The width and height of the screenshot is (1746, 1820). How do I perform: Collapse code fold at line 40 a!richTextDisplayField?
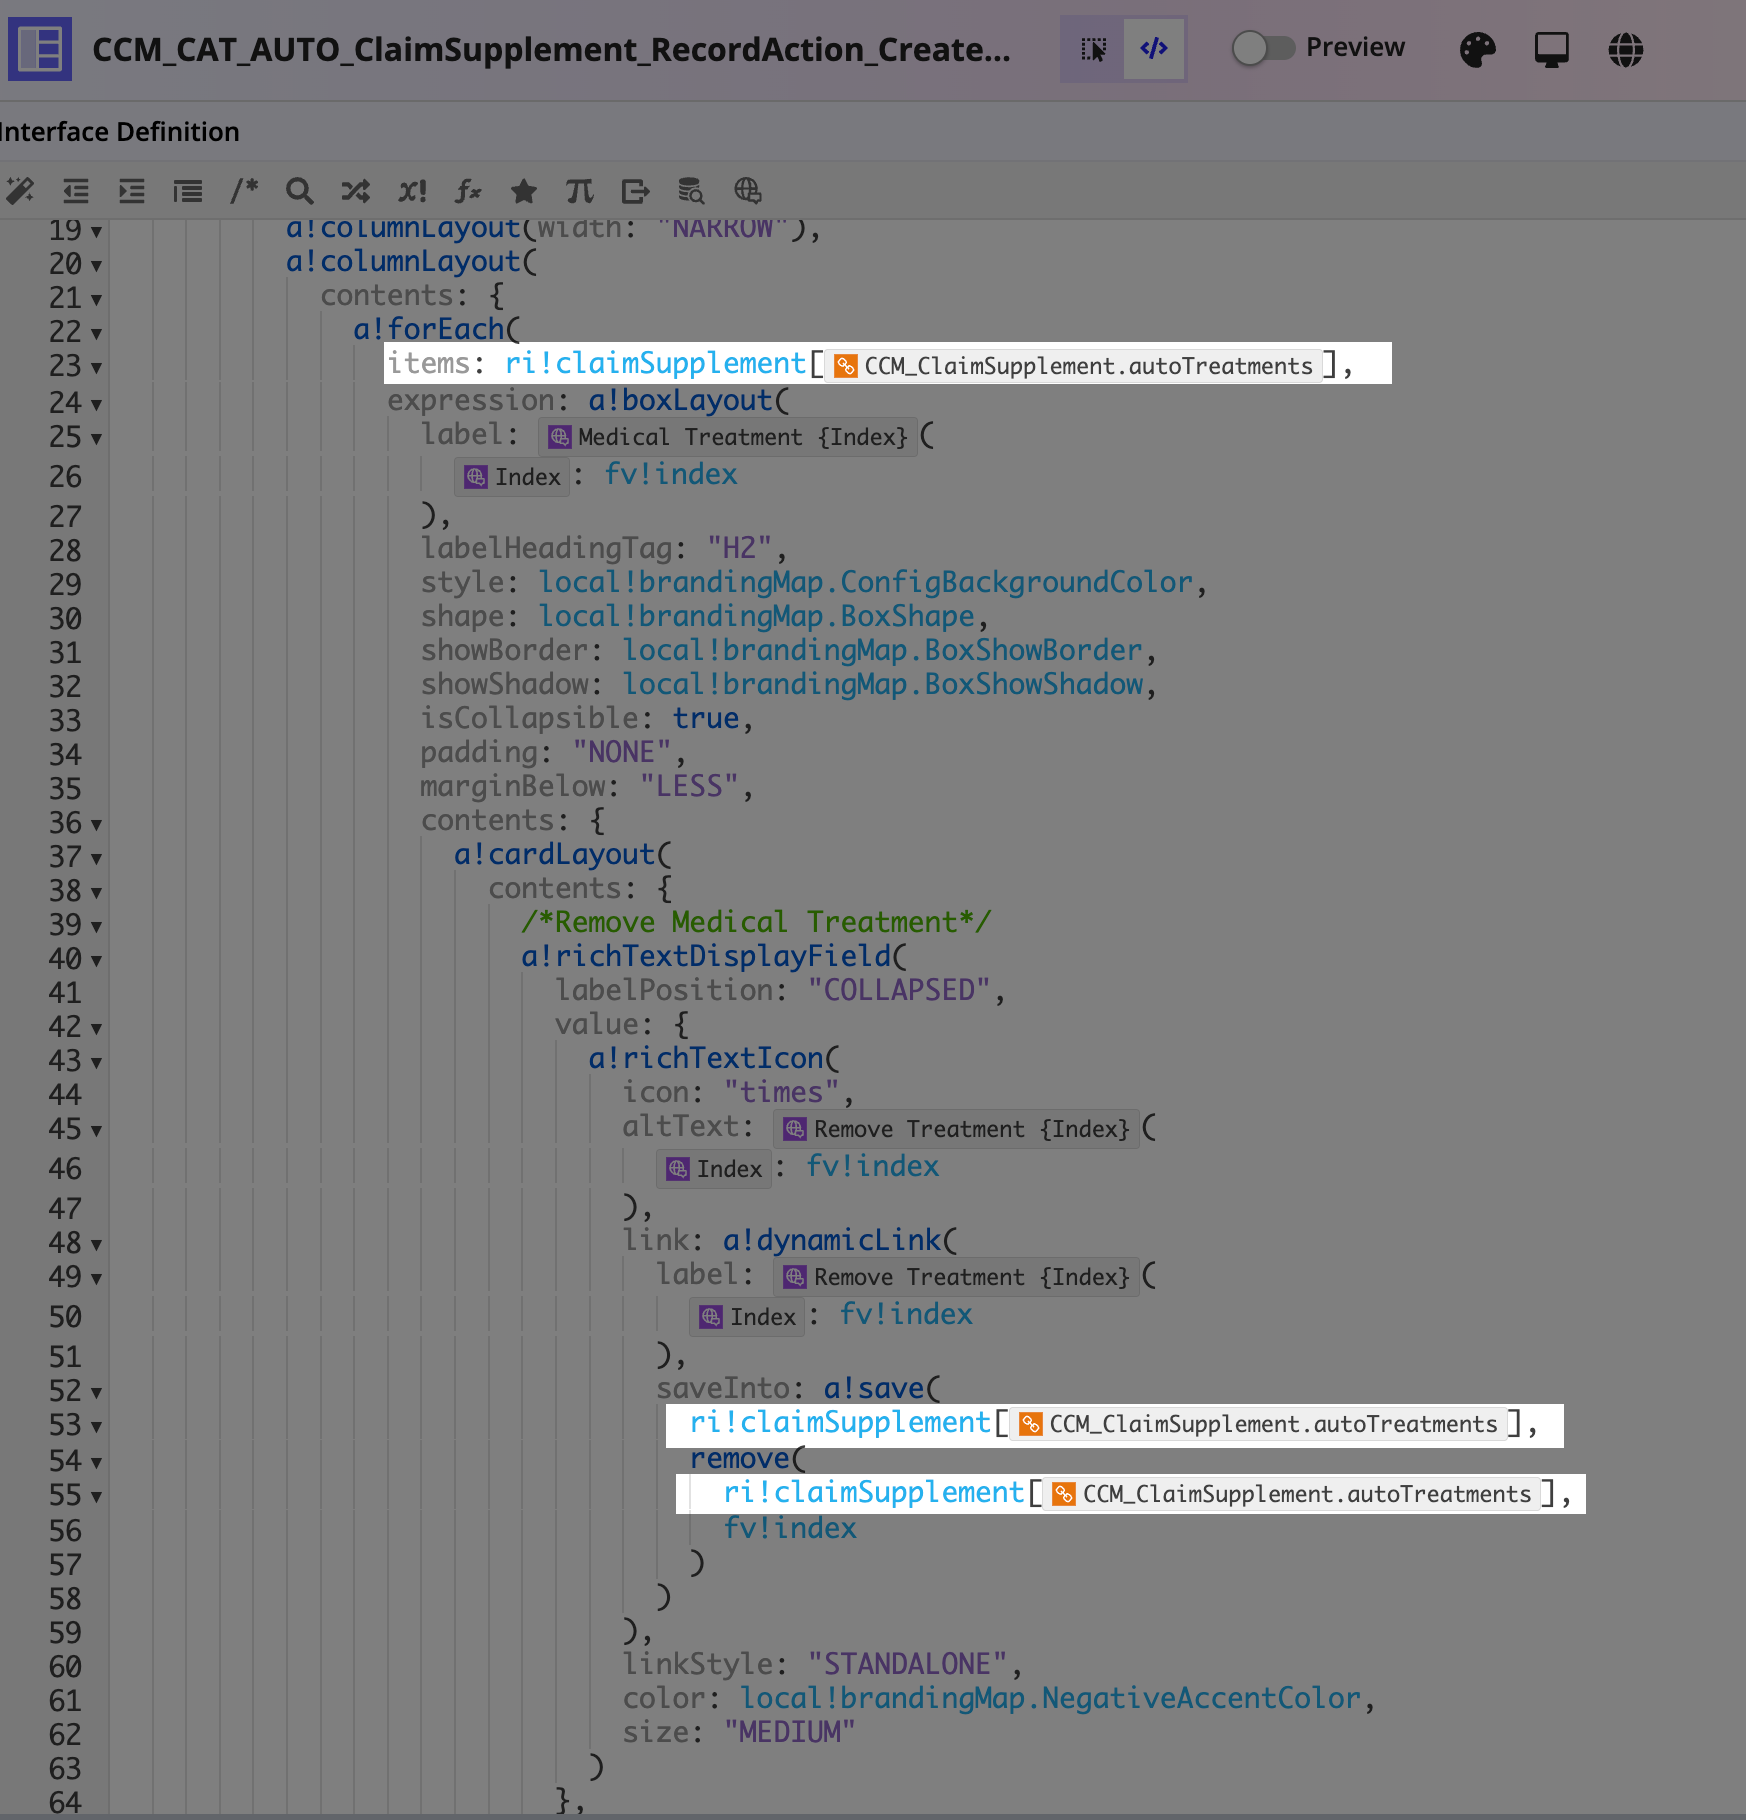pos(96,961)
